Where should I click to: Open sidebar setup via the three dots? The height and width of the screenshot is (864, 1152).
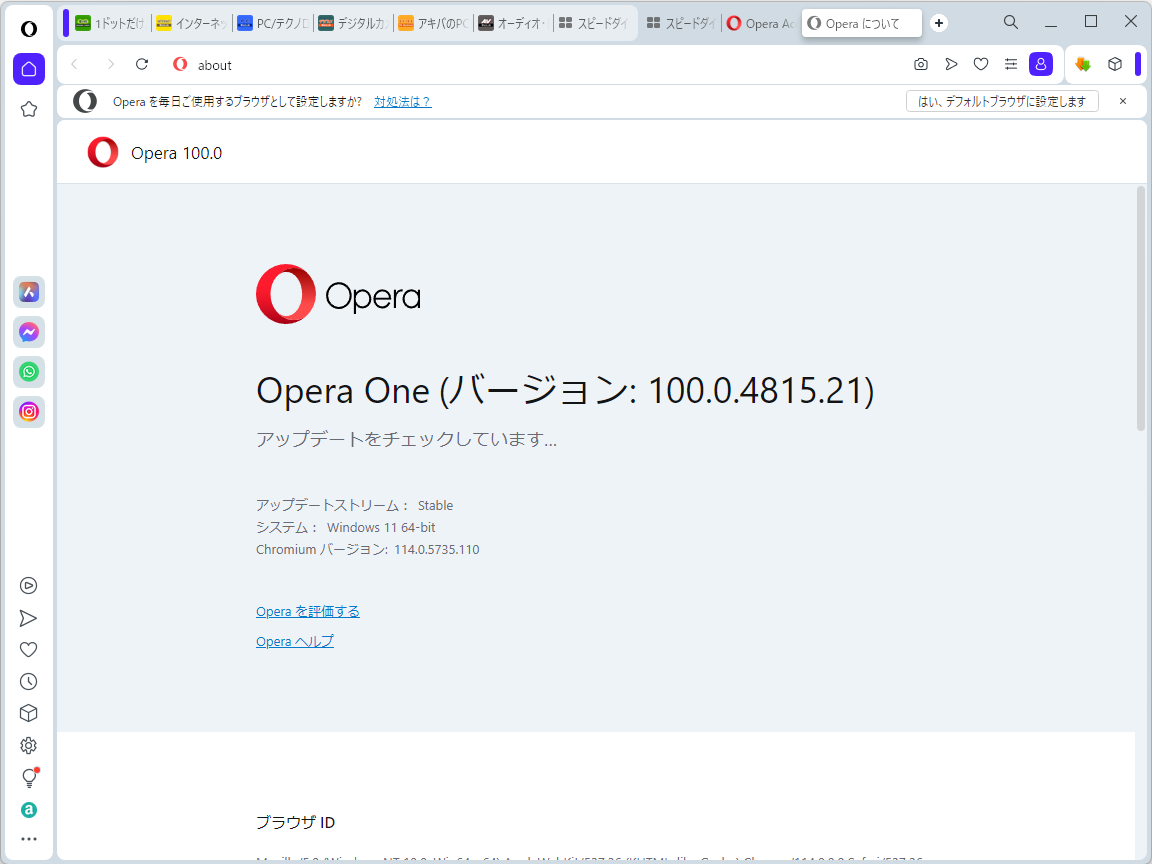28,839
